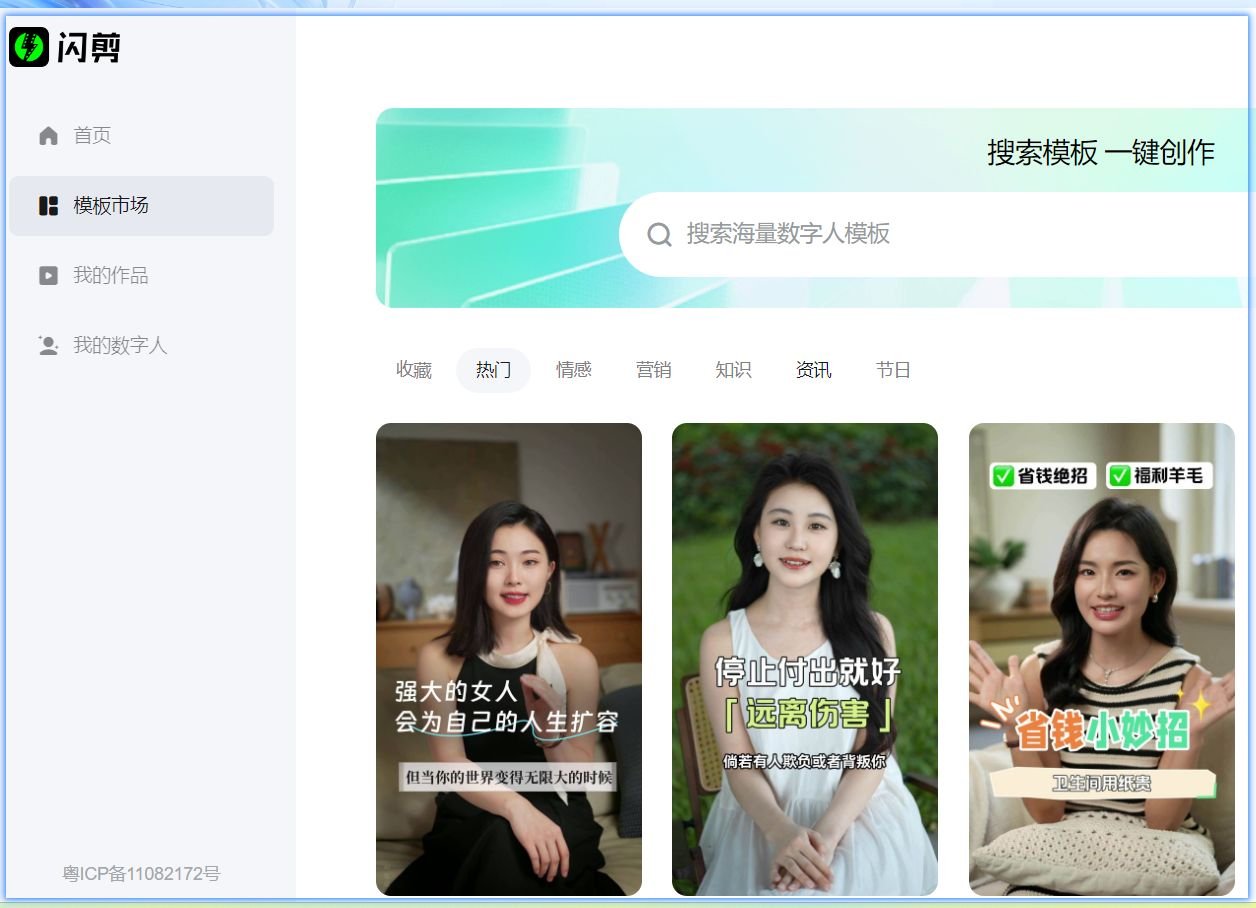Select the home icon next to 首页 text
Image resolution: width=1256 pixels, height=908 pixels.
pyautogui.click(x=47, y=135)
